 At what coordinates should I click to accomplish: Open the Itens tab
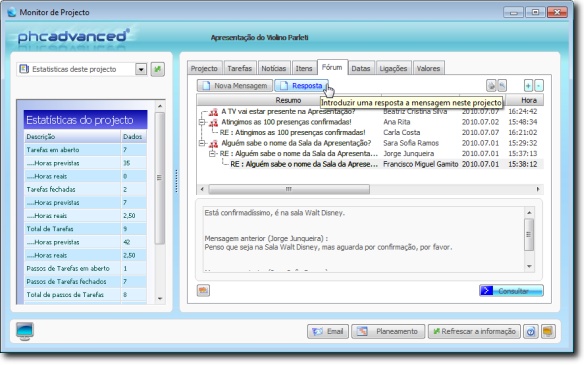pyautogui.click(x=304, y=68)
